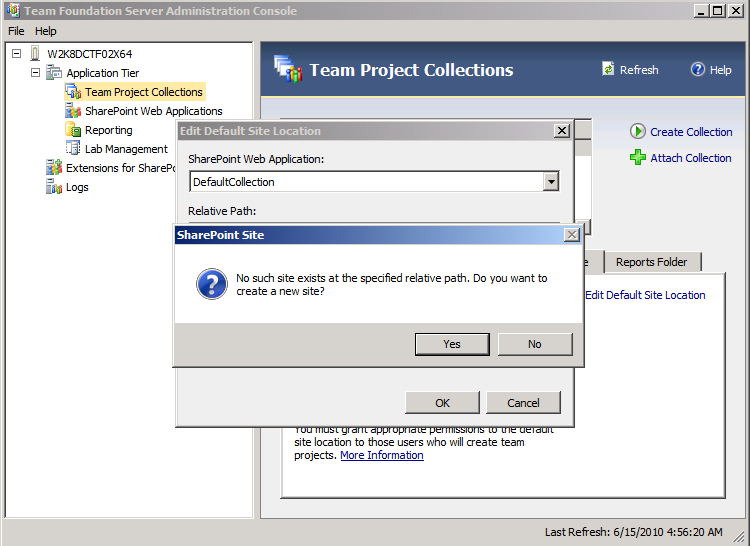This screenshot has height=546, width=750.
Task: Click the Last Refresh status text
Action: tap(633, 532)
